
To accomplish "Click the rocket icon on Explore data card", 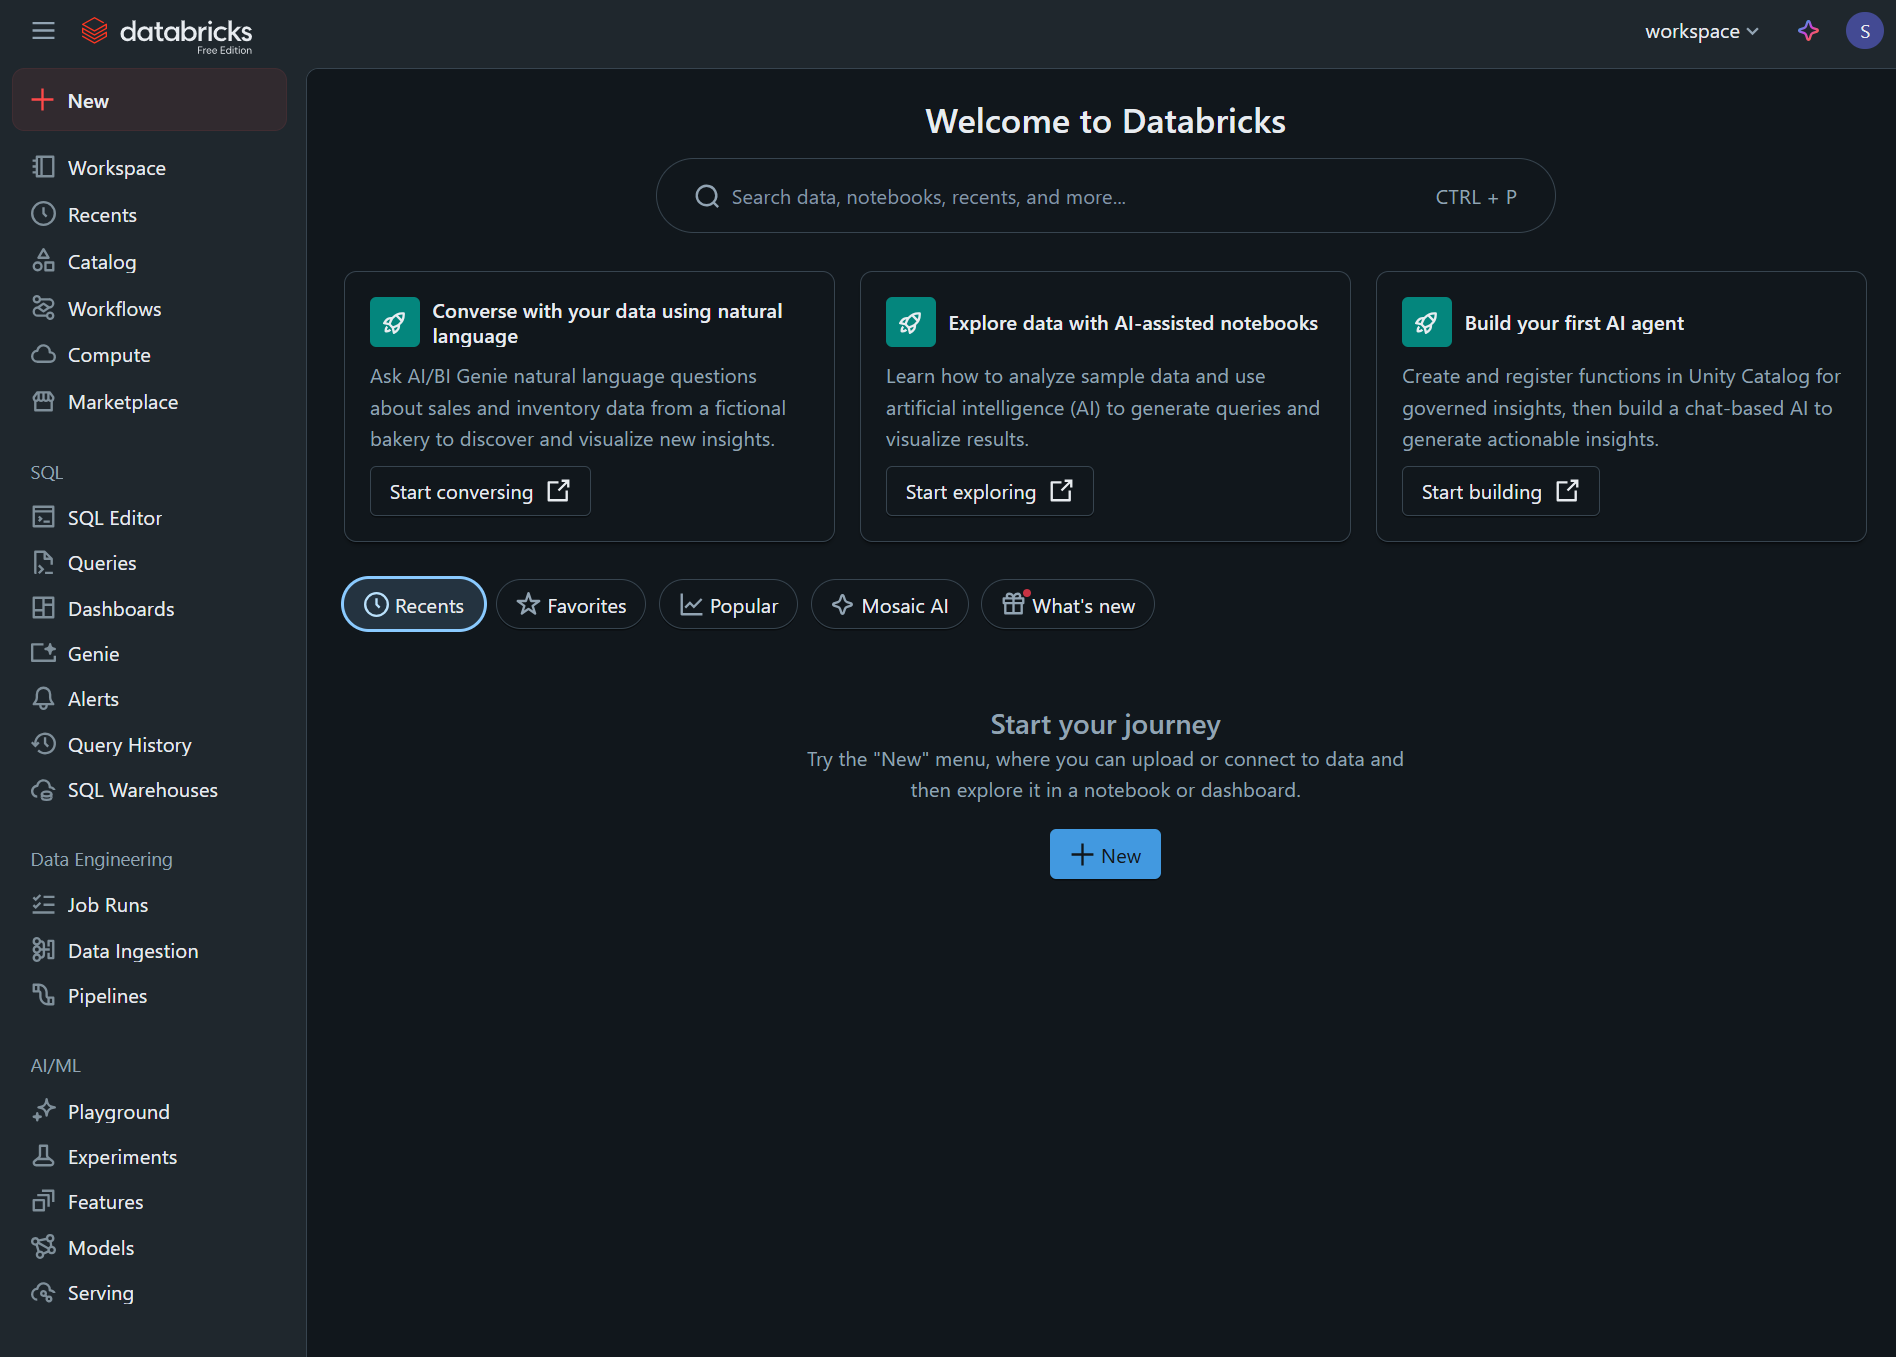I will click(x=911, y=322).
